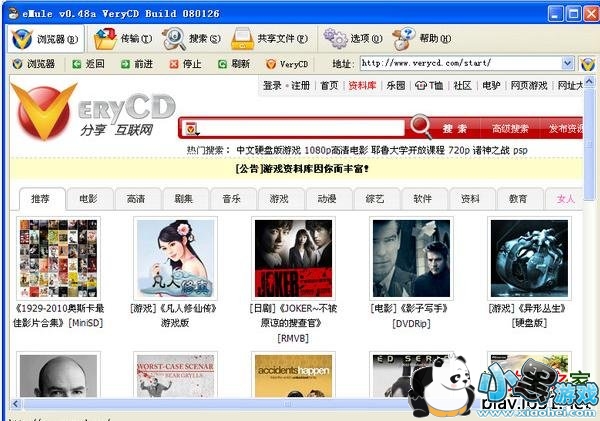
Task: Go to VeryCD home shortcut in browser bar
Action: [x=287, y=64]
